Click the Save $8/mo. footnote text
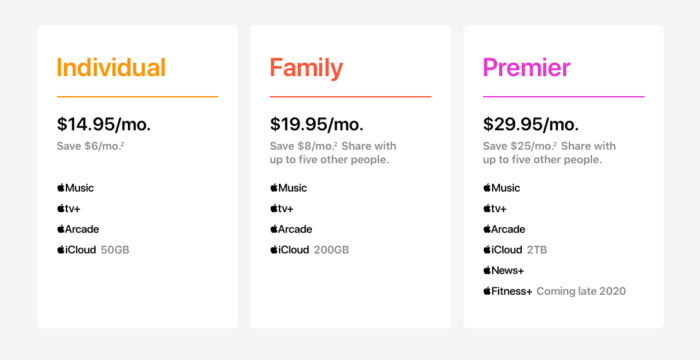Image resolution: width=700 pixels, height=360 pixels. pyautogui.click(x=304, y=146)
